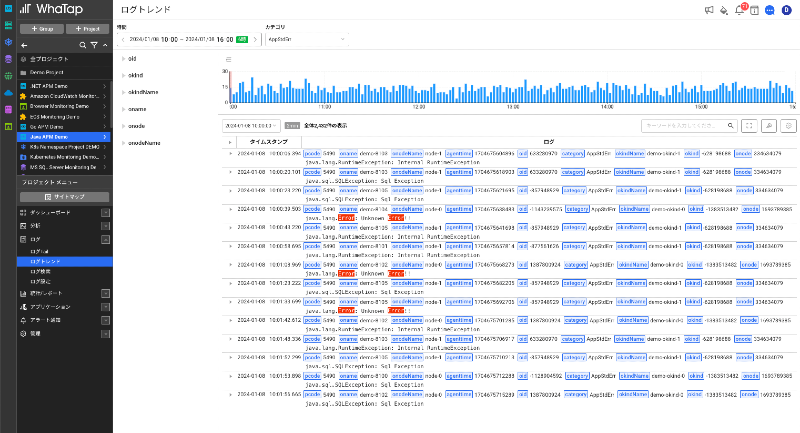800x433 pixels.
Task: Open the first sub-item under ログ menu
Action: click(x=39, y=251)
